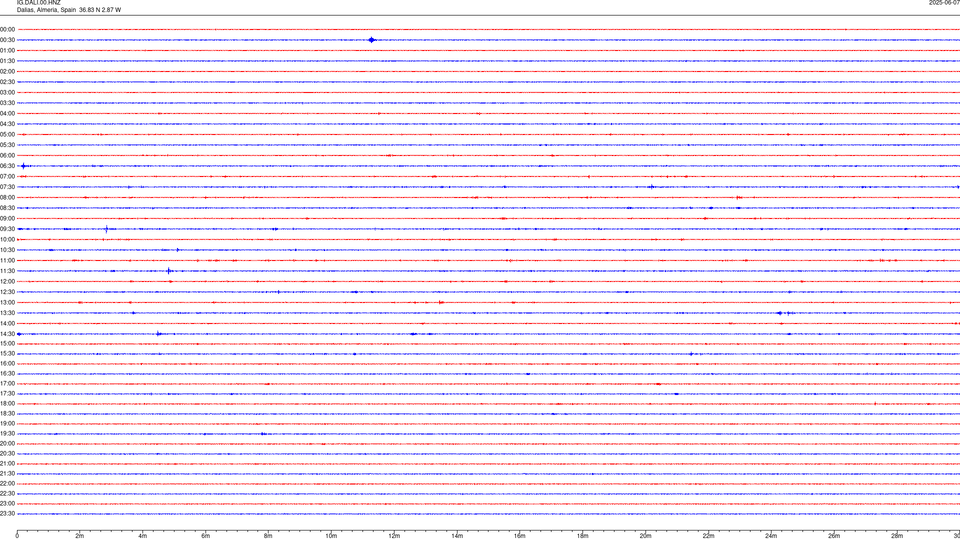This screenshot has height=540, width=960.
Task: Select the 04:00 row time label
Action: pos(7,113)
